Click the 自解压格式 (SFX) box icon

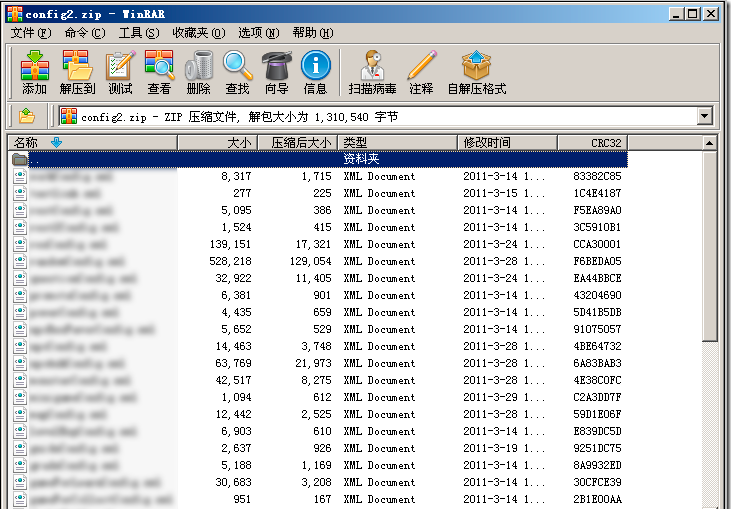[476, 66]
